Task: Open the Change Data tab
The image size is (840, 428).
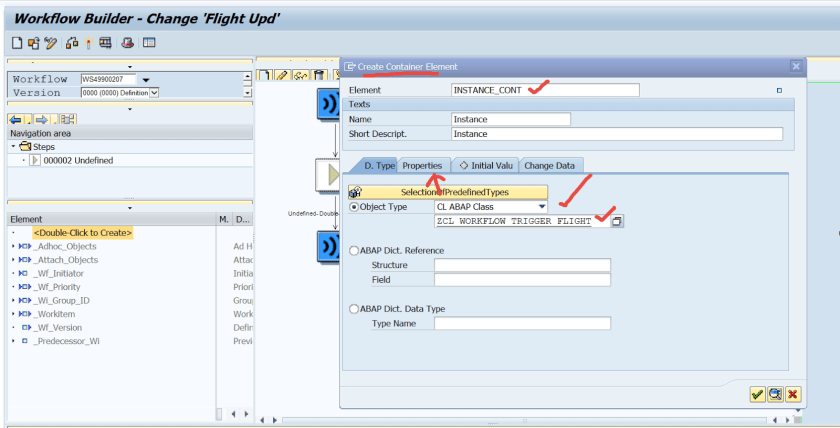Action: [550, 166]
